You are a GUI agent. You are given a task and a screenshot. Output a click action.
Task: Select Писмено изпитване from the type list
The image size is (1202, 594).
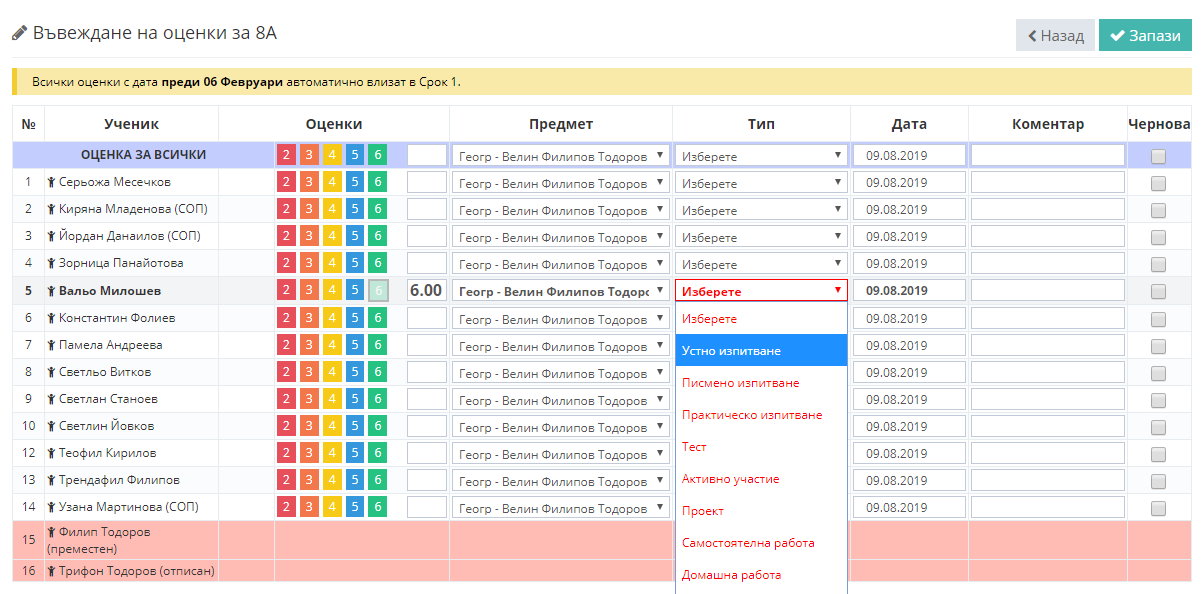(740, 383)
